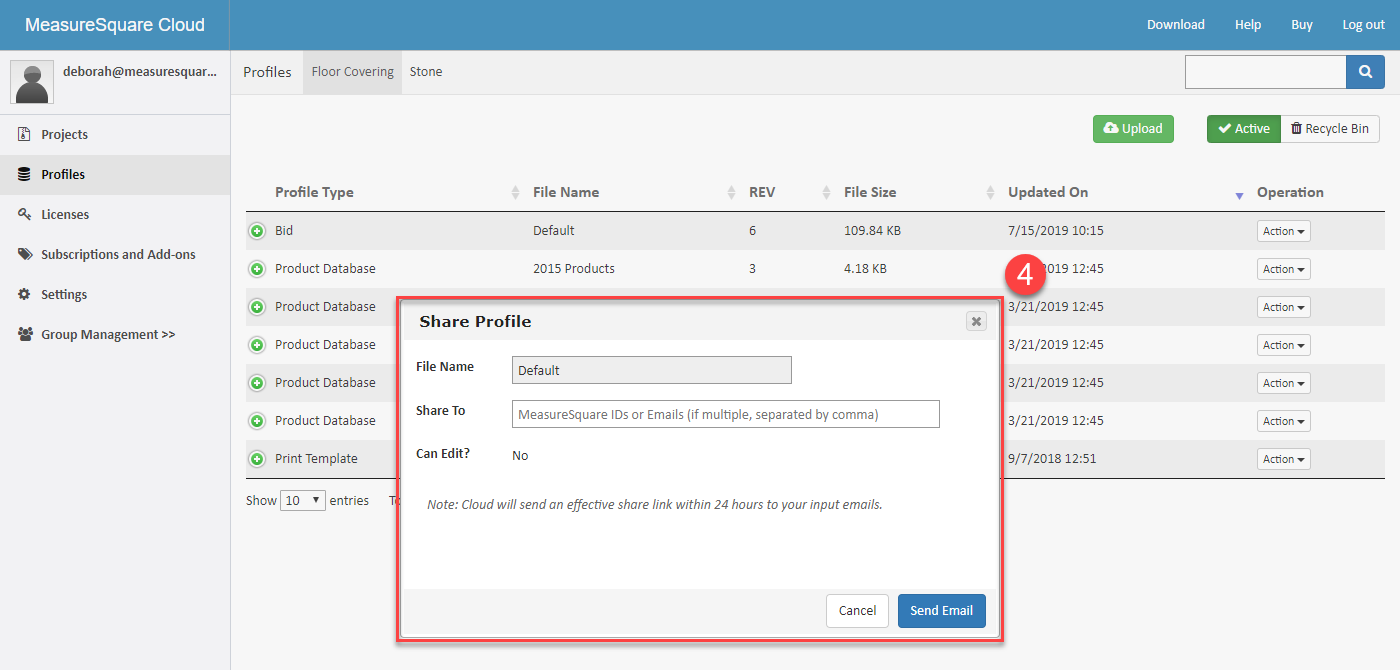
Task: Expand the Bid row plus icon
Action: pyautogui.click(x=257, y=231)
